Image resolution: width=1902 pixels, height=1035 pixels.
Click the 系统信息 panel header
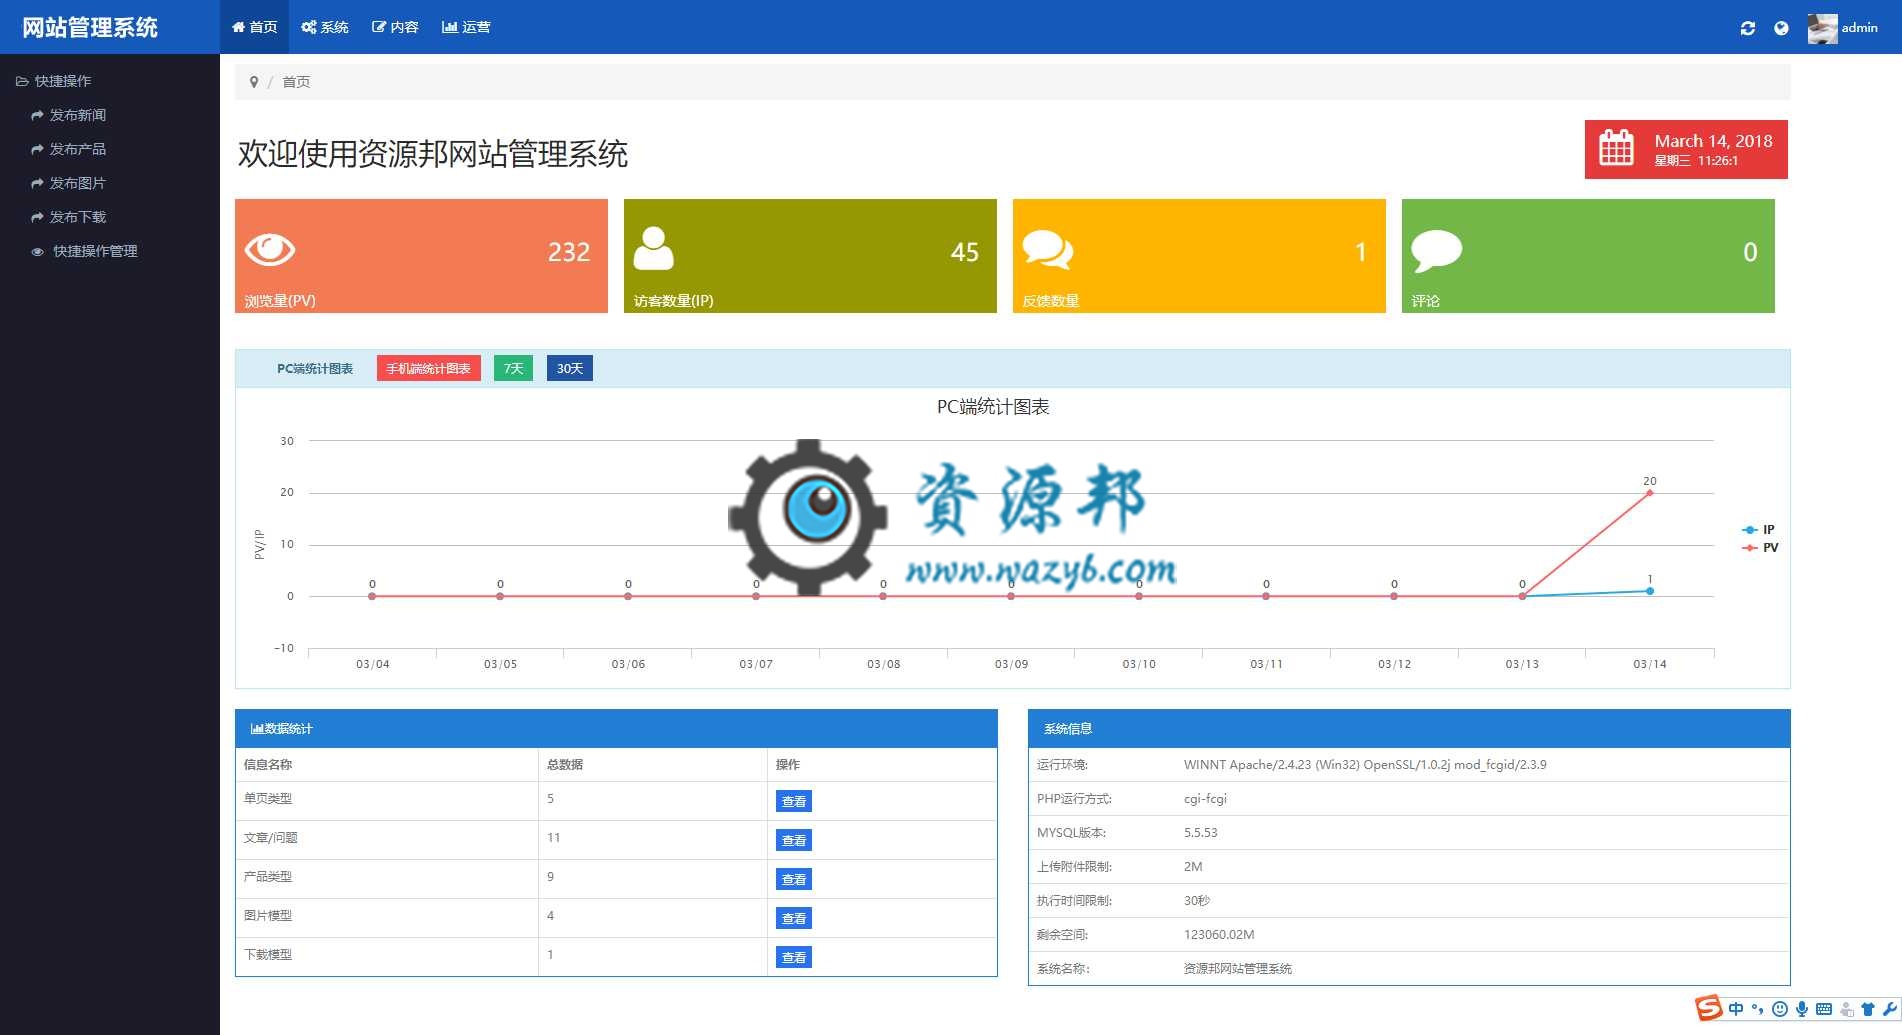coord(1409,728)
